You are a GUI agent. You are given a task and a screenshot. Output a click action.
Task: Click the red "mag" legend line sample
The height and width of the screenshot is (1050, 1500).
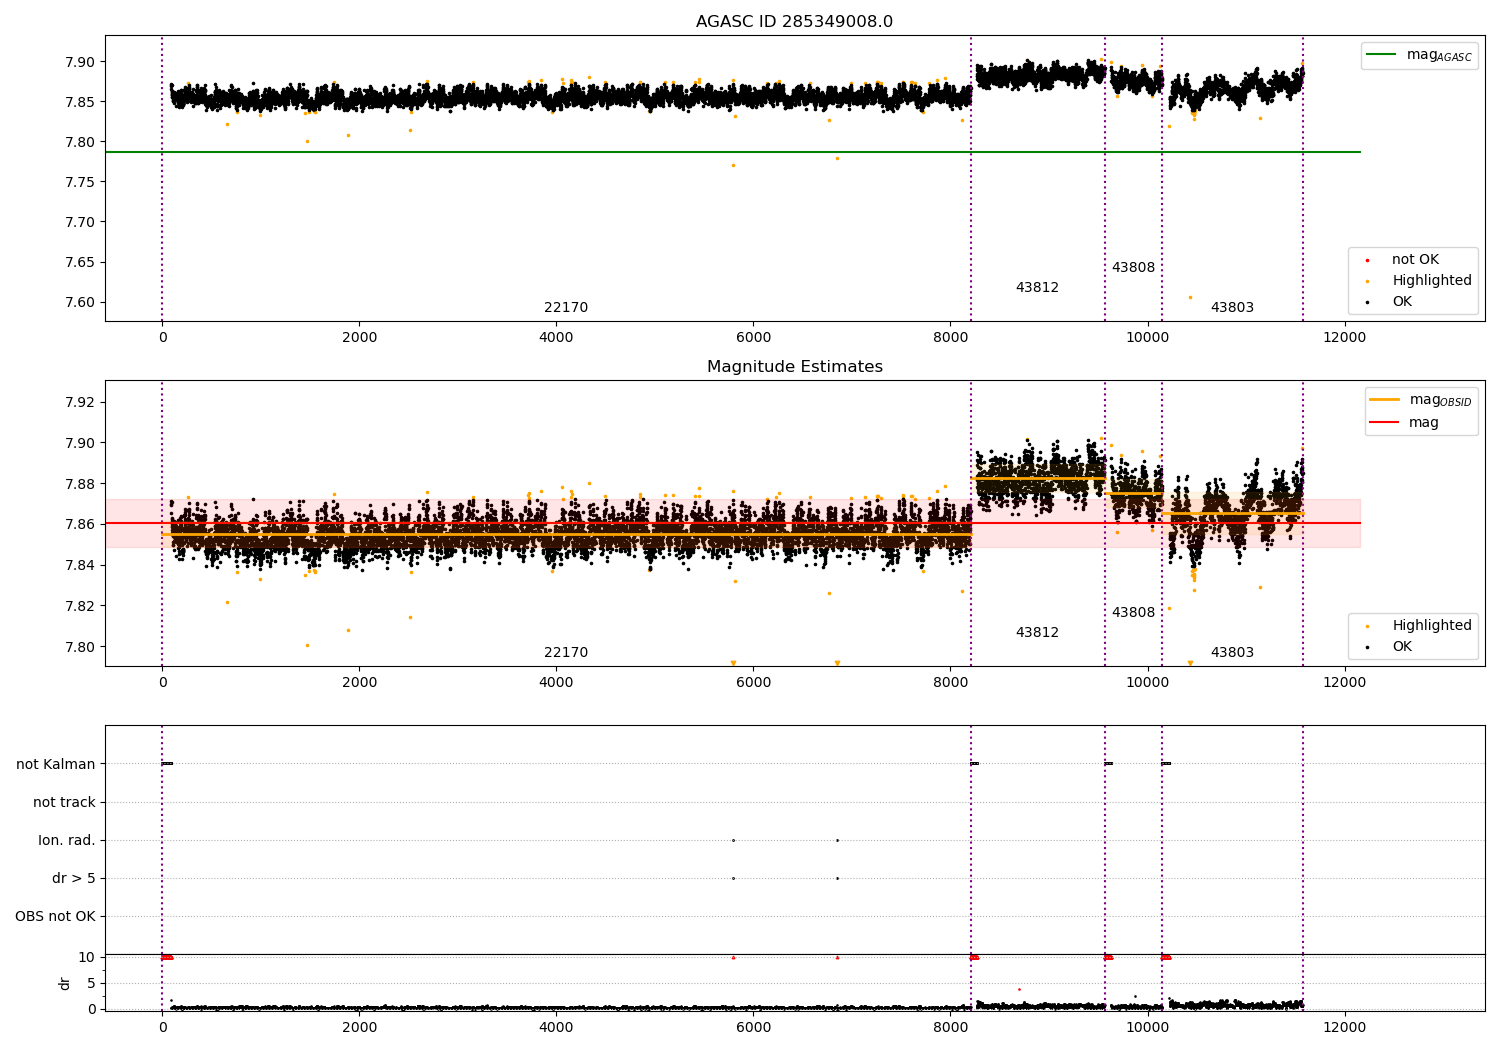click(1385, 422)
